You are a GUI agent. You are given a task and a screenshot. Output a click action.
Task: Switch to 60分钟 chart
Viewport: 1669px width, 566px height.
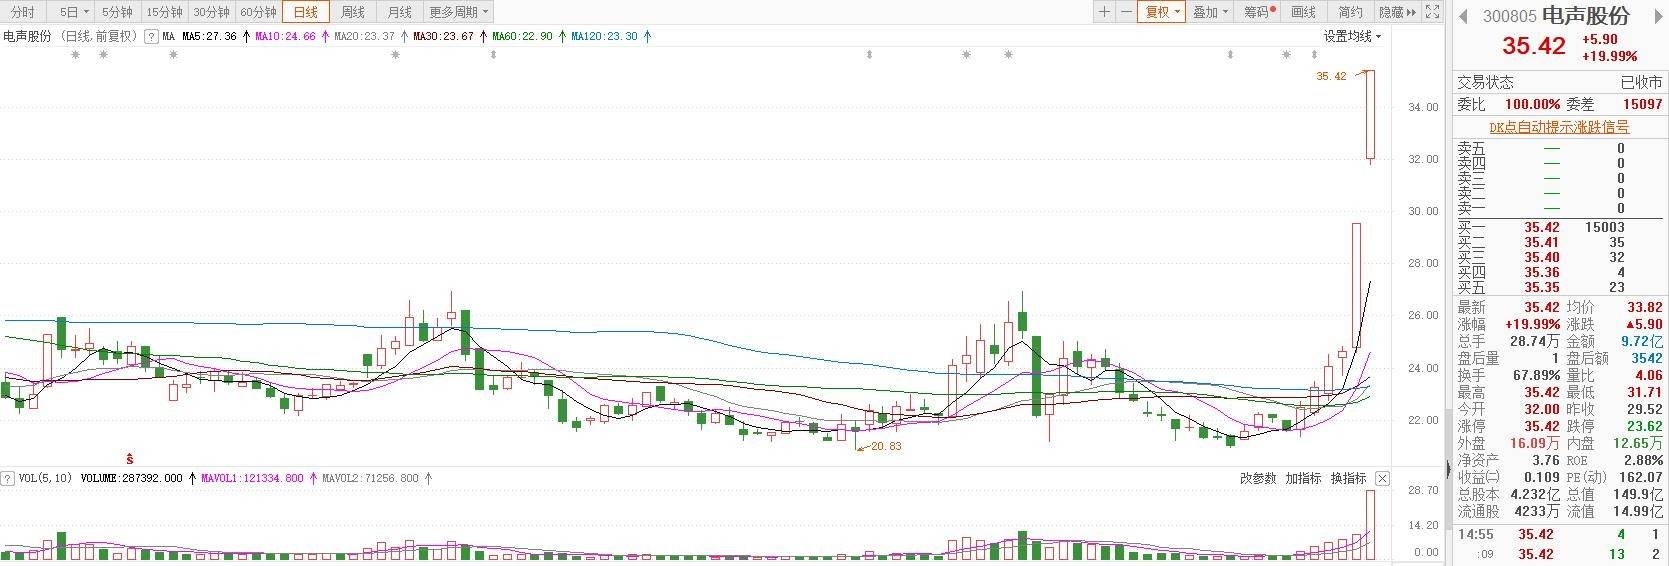(258, 12)
